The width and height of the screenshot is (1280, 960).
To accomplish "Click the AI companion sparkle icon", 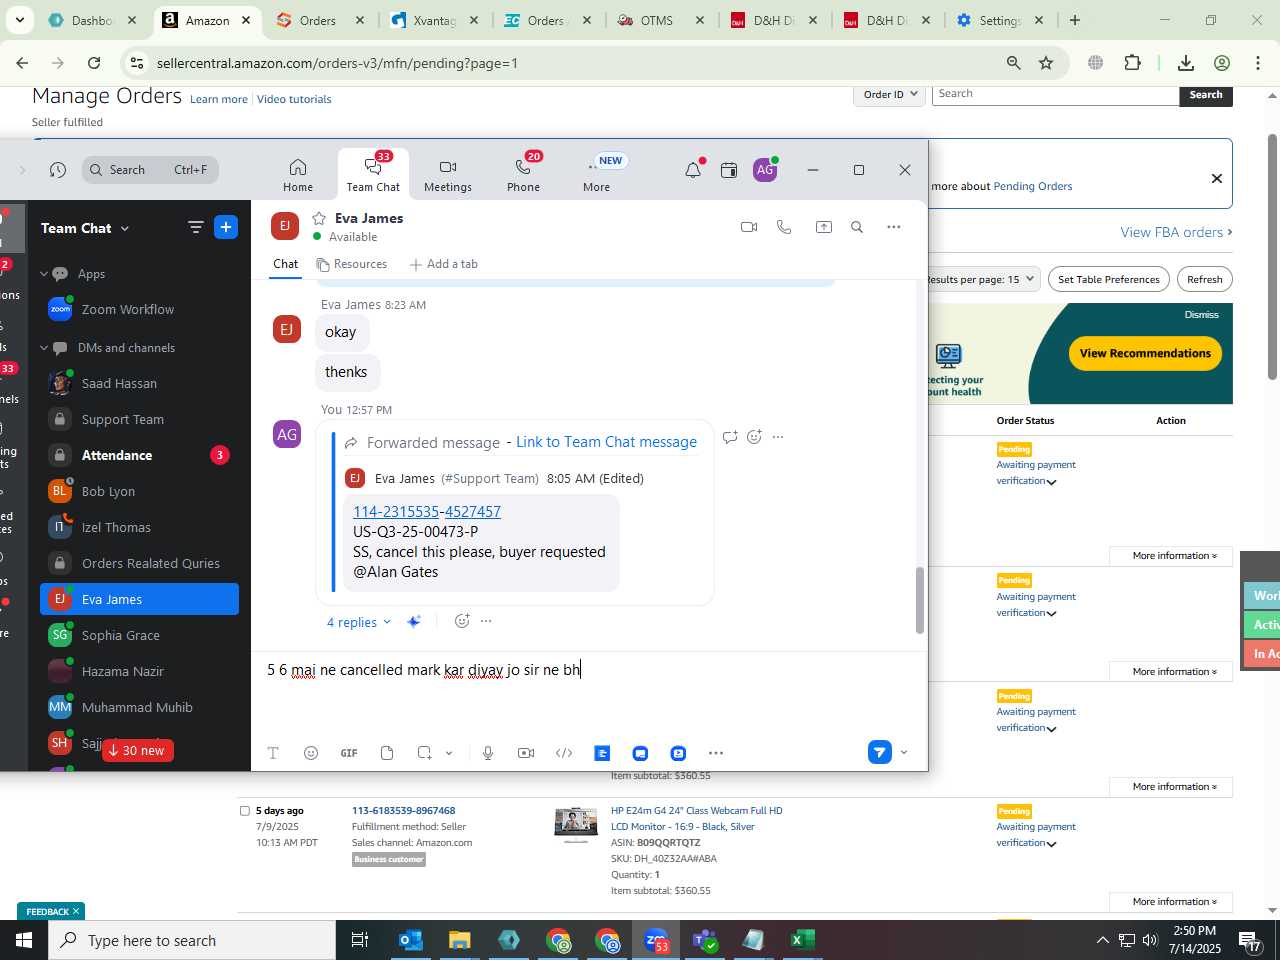I will click(x=414, y=622).
